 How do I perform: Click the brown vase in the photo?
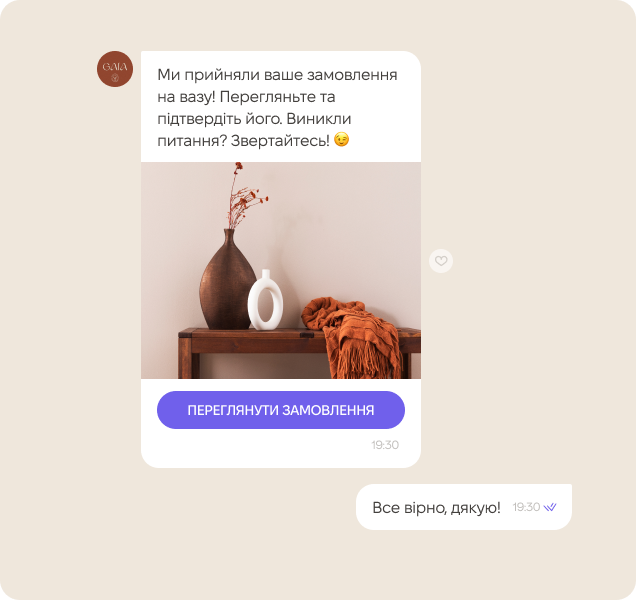227,279
